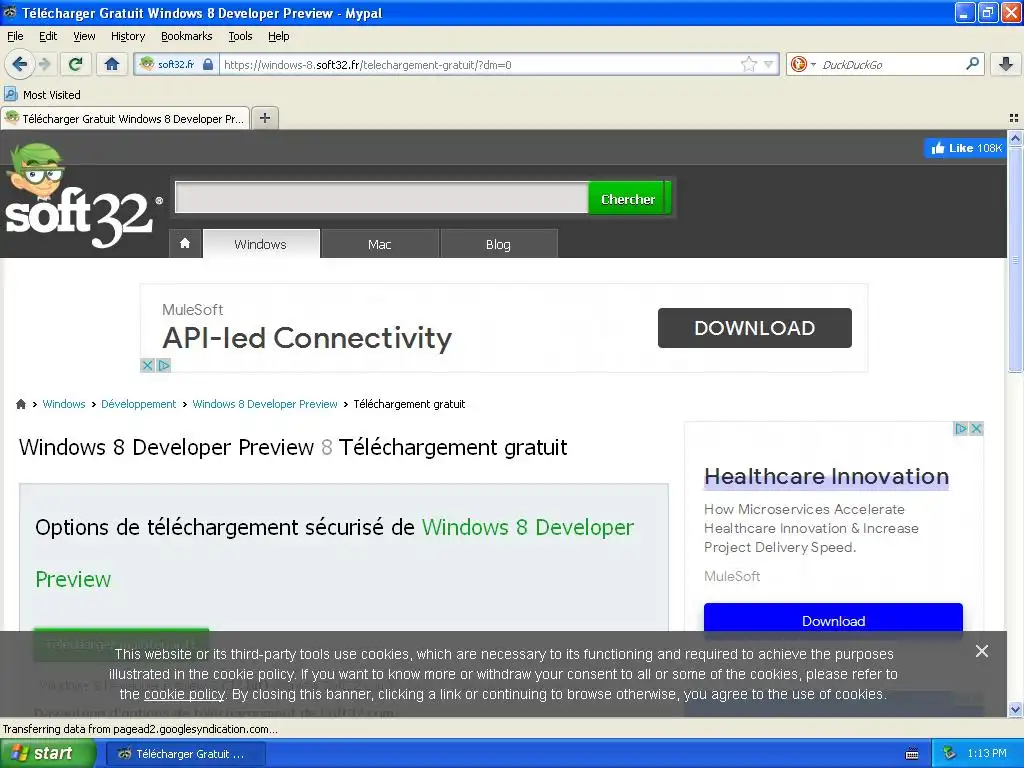Open the URL history dropdown arrow

(x=769, y=64)
